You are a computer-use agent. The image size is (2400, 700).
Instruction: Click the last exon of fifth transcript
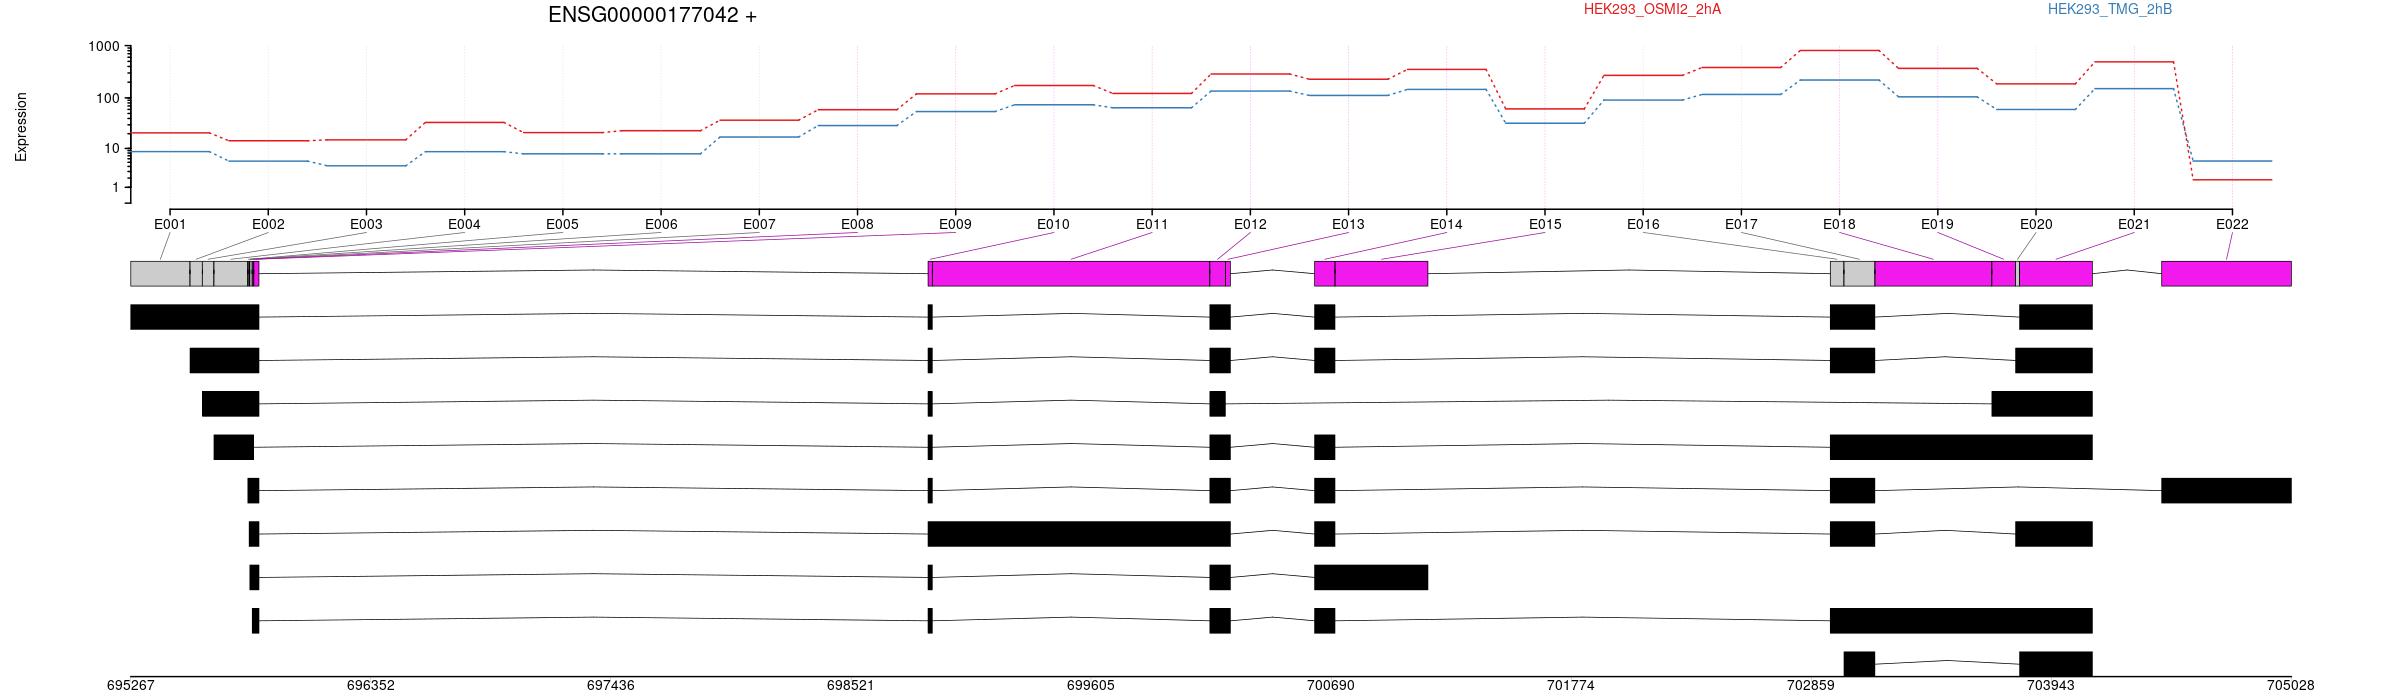pyautogui.click(x=2226, y=490)
